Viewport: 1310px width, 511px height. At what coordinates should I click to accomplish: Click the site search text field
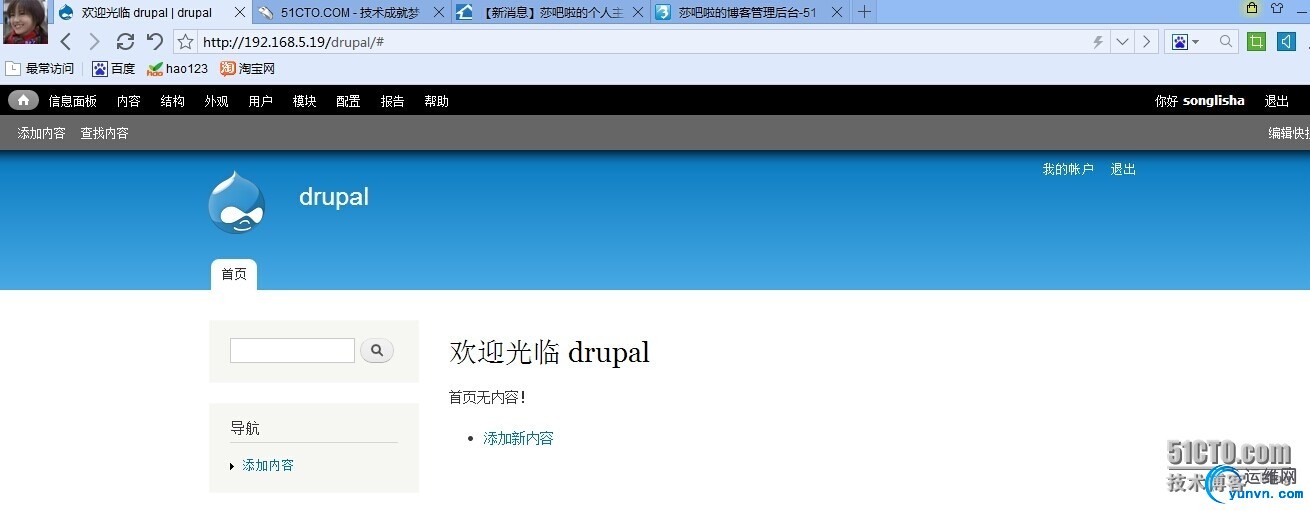(x=292, y=351)
